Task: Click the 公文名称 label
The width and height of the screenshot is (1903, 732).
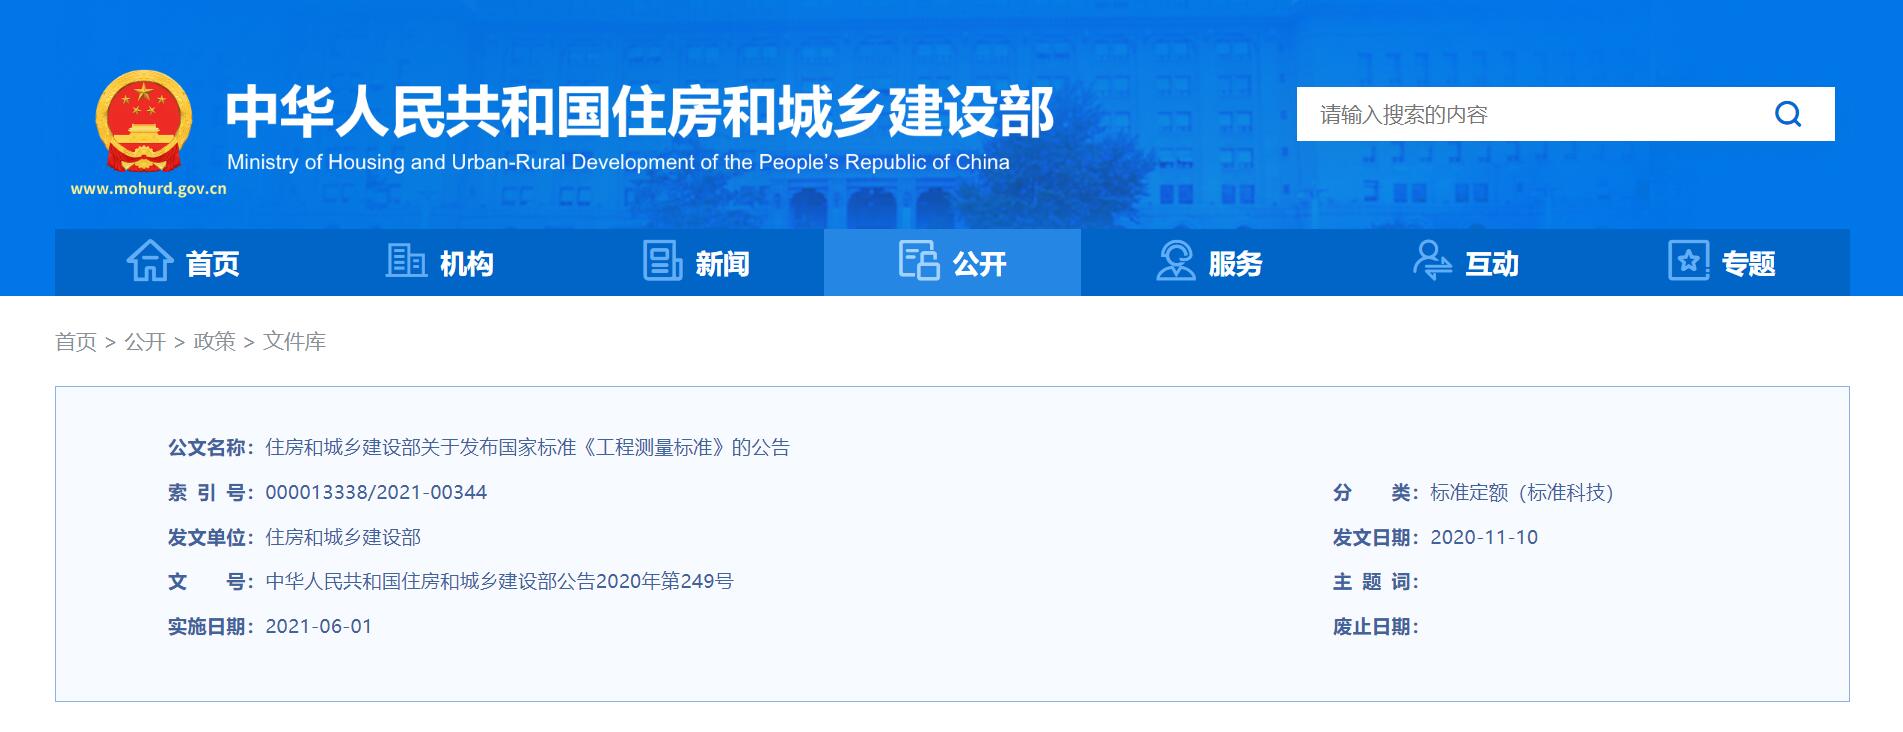Action: (x=208, y=447)
